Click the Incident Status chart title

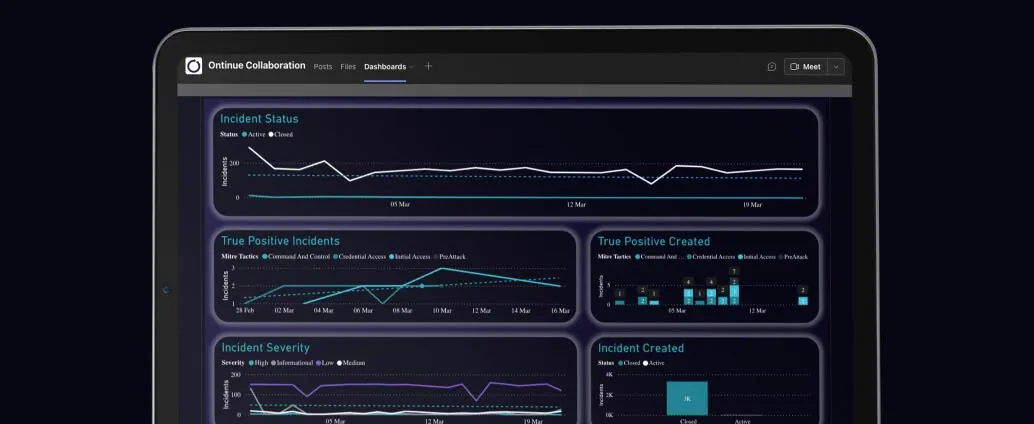259,119
